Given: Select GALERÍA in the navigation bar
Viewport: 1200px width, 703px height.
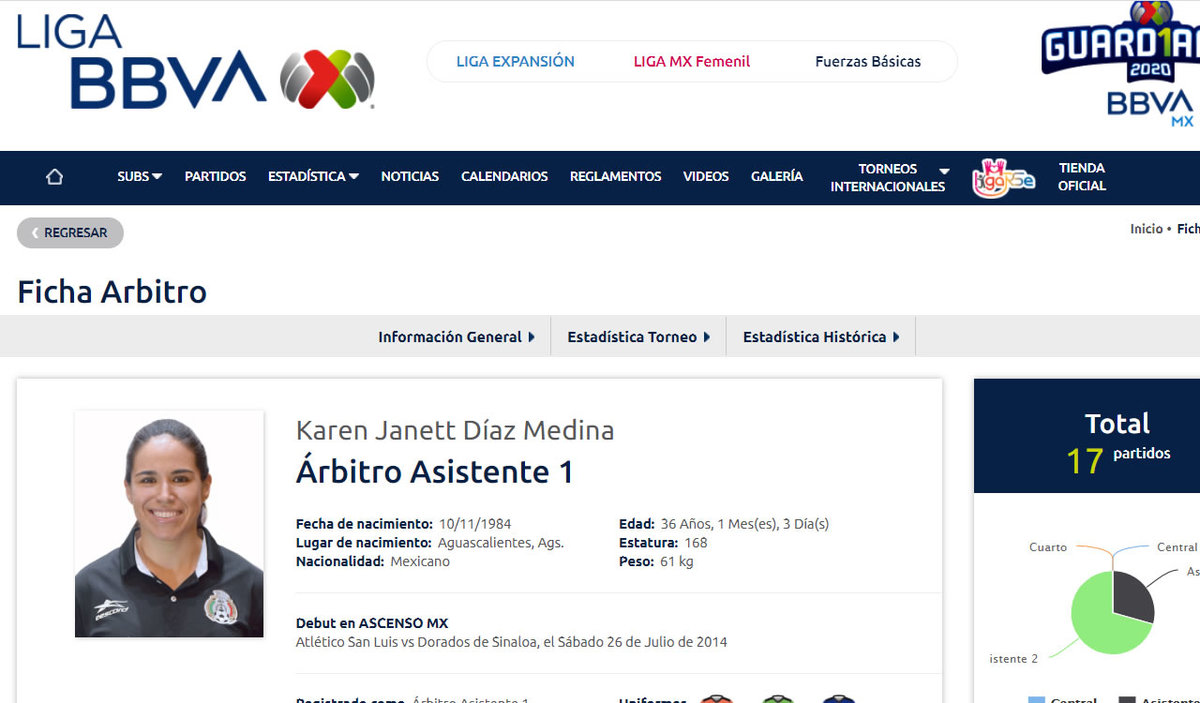Looking at the screenshot, I should click(777, 177).
